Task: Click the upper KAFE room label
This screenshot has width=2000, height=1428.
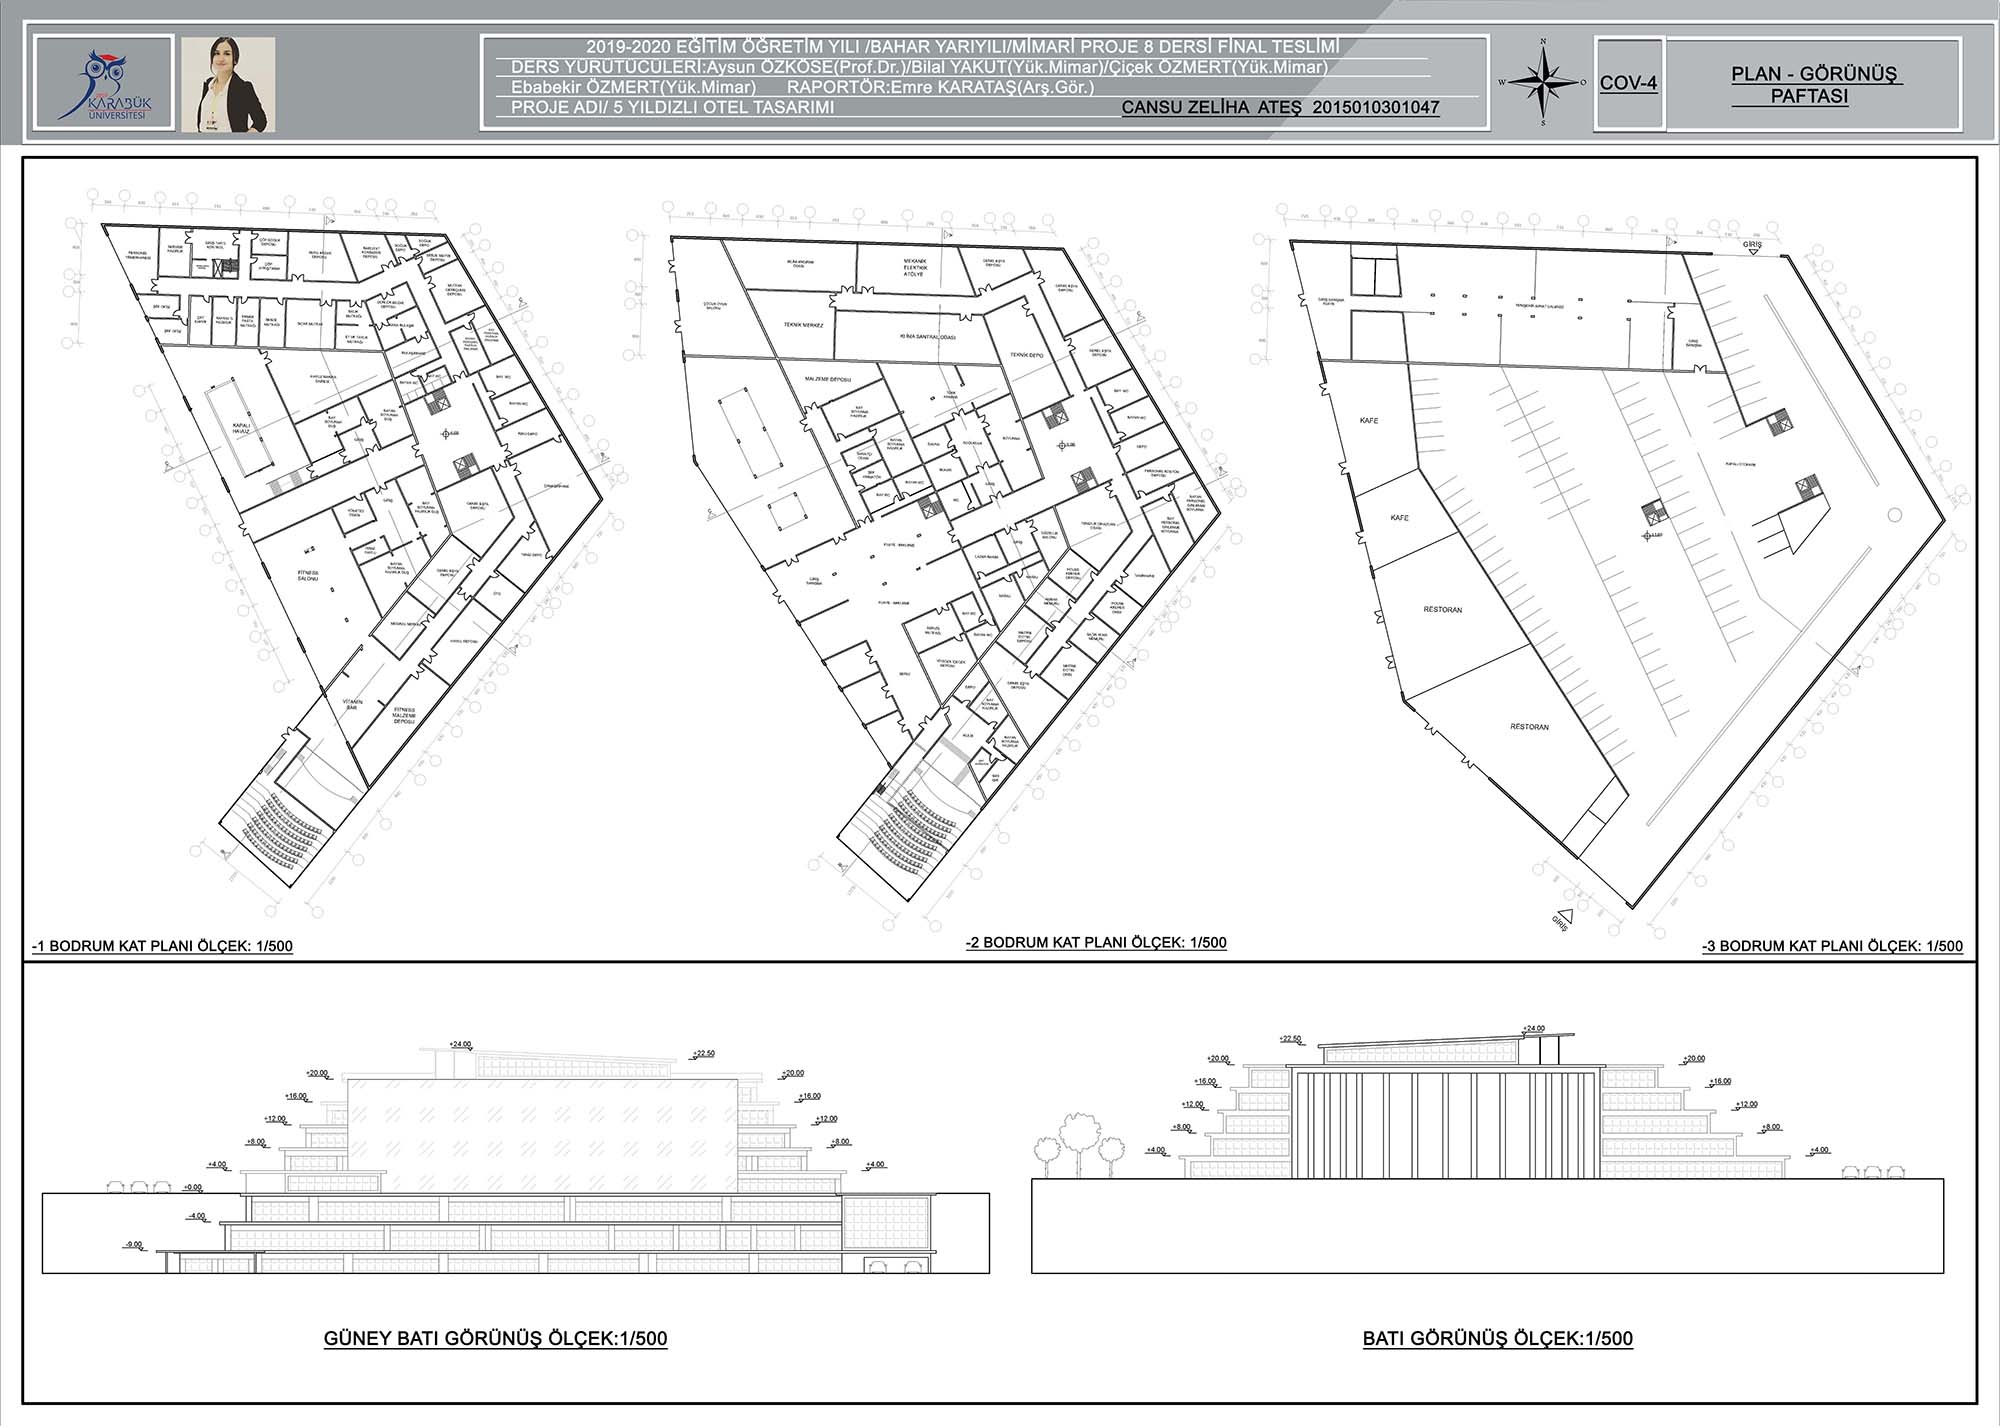Action: [x=1369, y=421]
